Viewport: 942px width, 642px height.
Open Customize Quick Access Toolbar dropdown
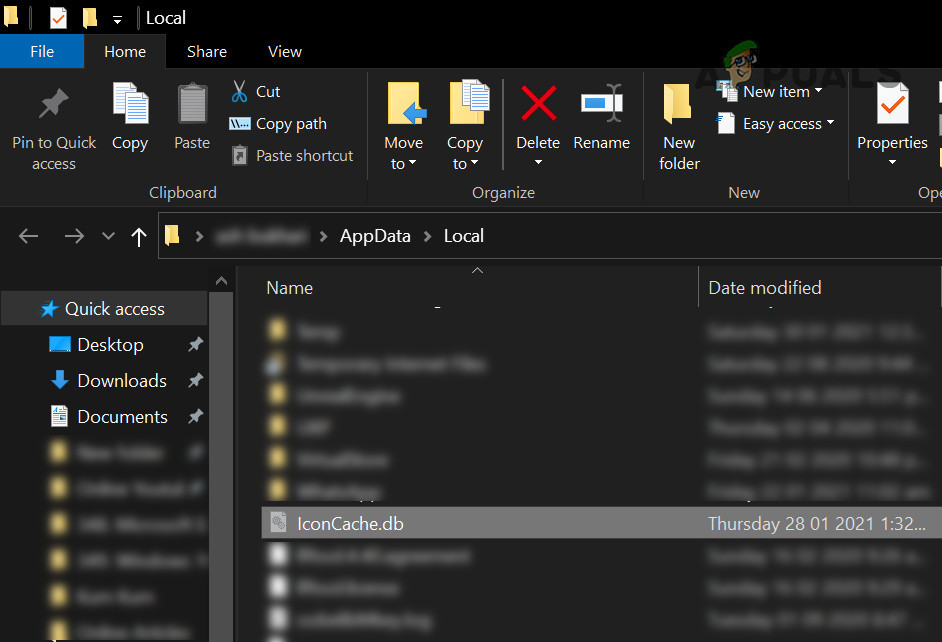pos(117,20)
